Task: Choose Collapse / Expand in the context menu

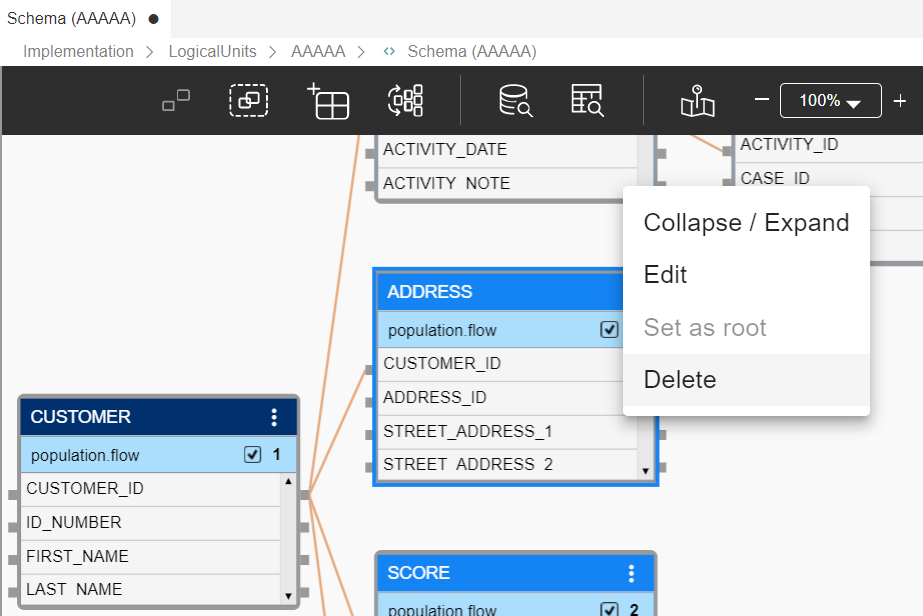Action: coord(746,222)
